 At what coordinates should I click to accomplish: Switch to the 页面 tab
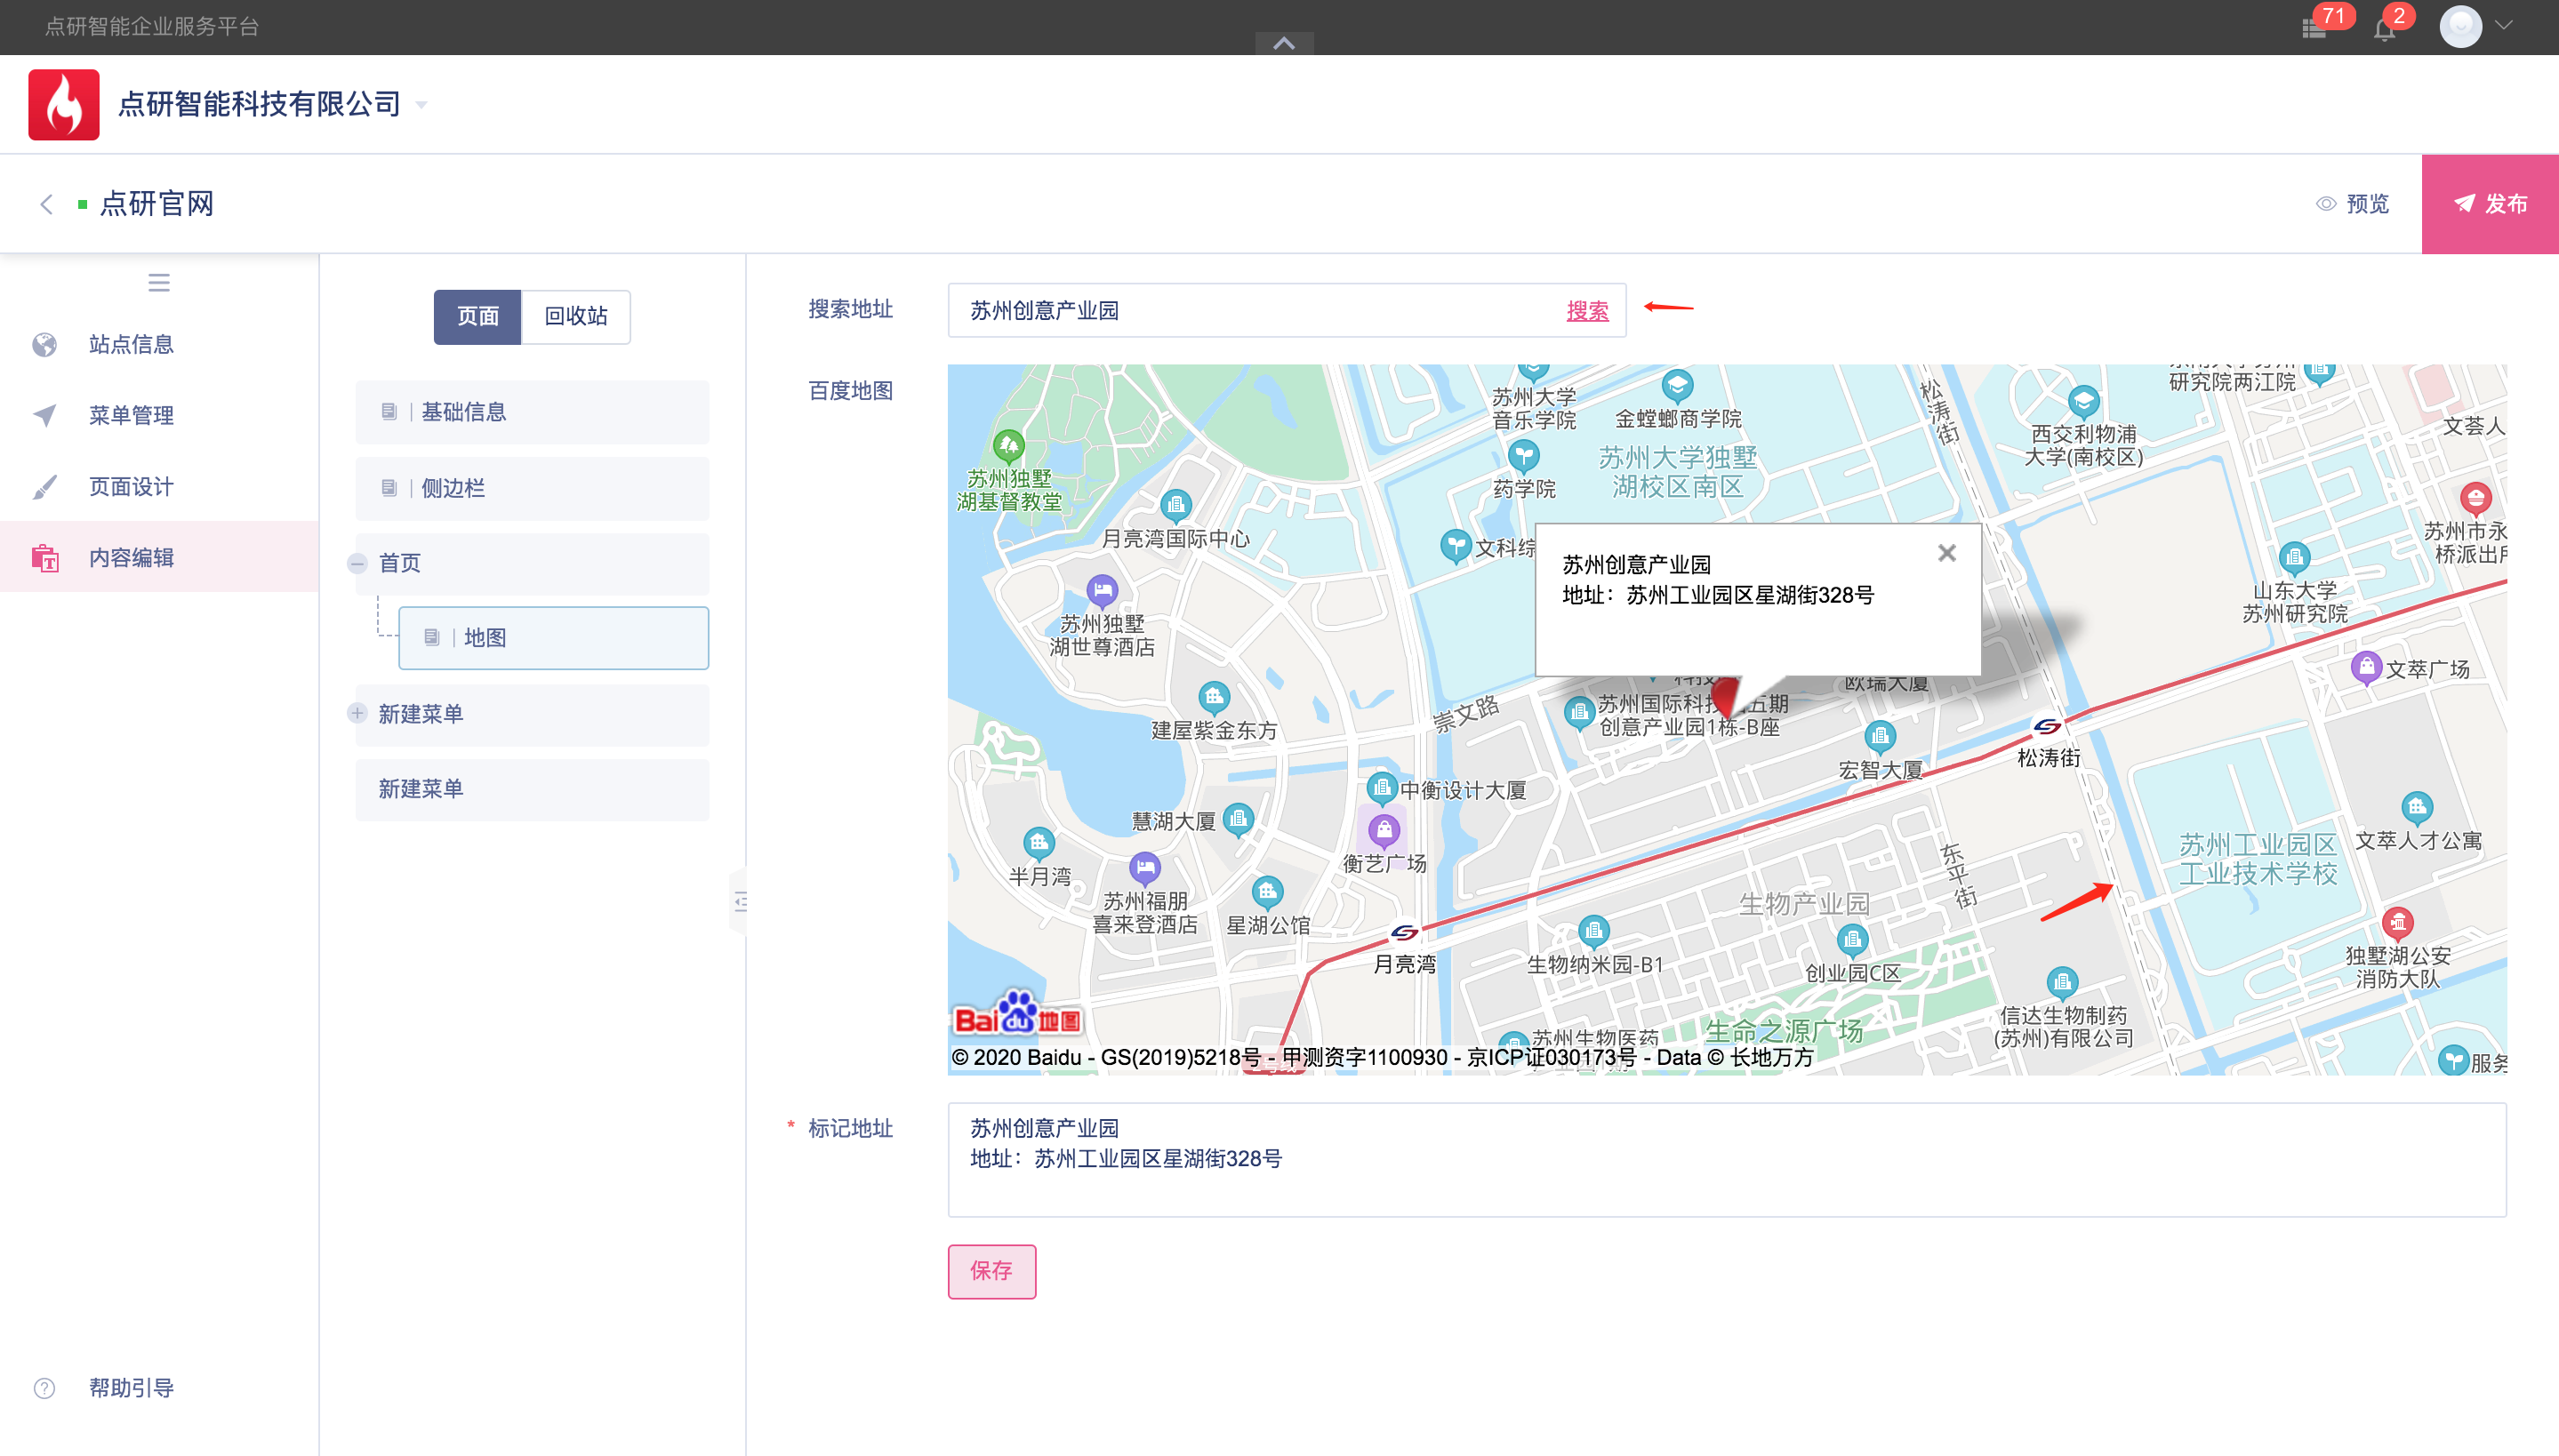click(477, 317)
